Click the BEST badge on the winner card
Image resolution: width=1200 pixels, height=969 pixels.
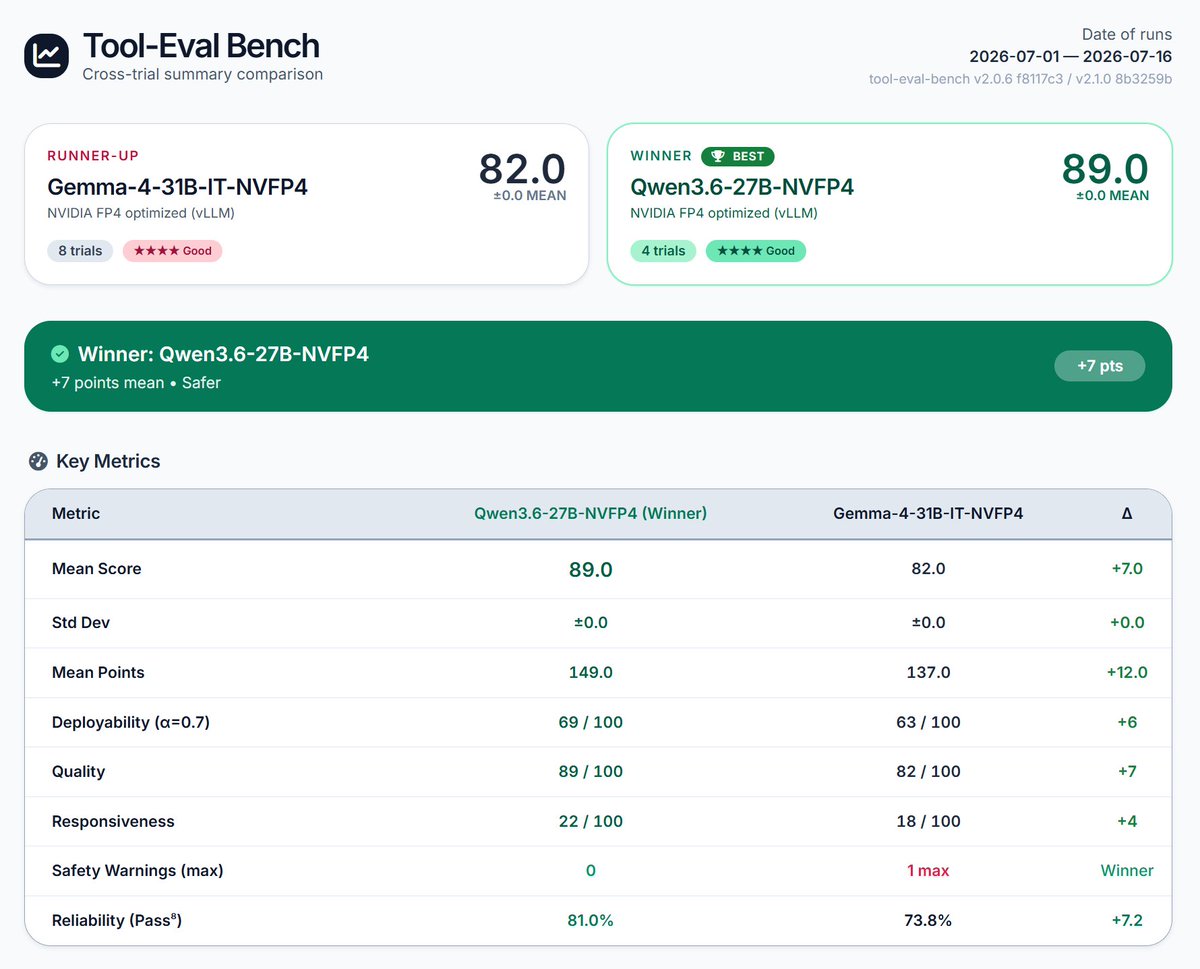tap(737, 156)
